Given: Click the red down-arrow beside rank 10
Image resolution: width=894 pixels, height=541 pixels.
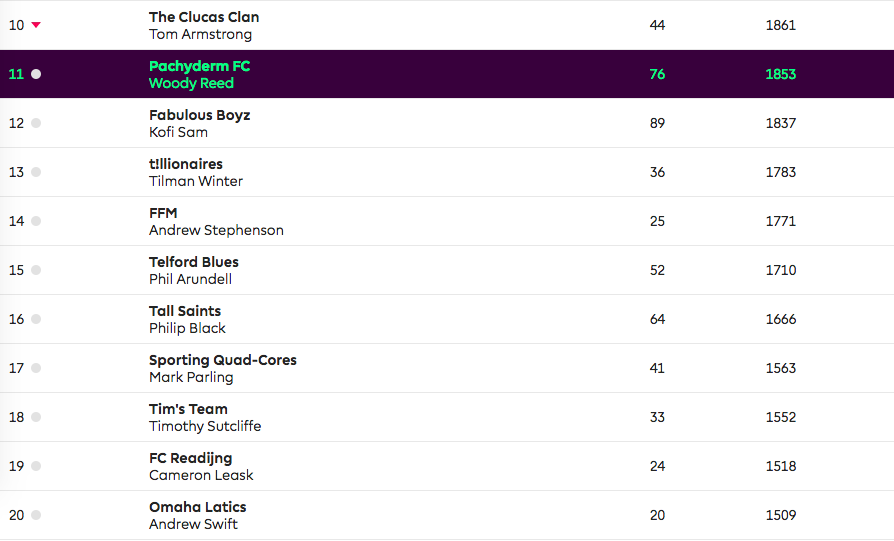Looking at the screenshot, I should pos(36,25).
